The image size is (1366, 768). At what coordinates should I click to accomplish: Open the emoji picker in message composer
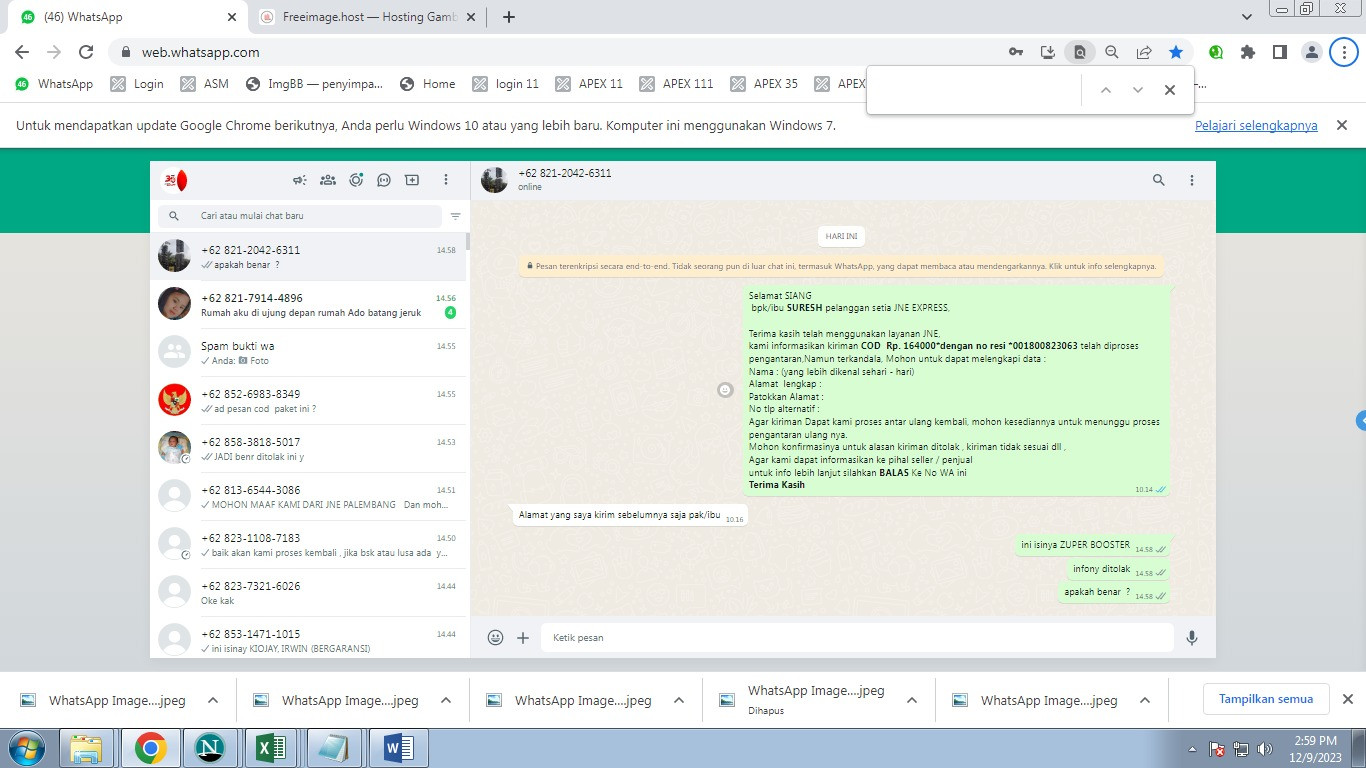[495, 637]
